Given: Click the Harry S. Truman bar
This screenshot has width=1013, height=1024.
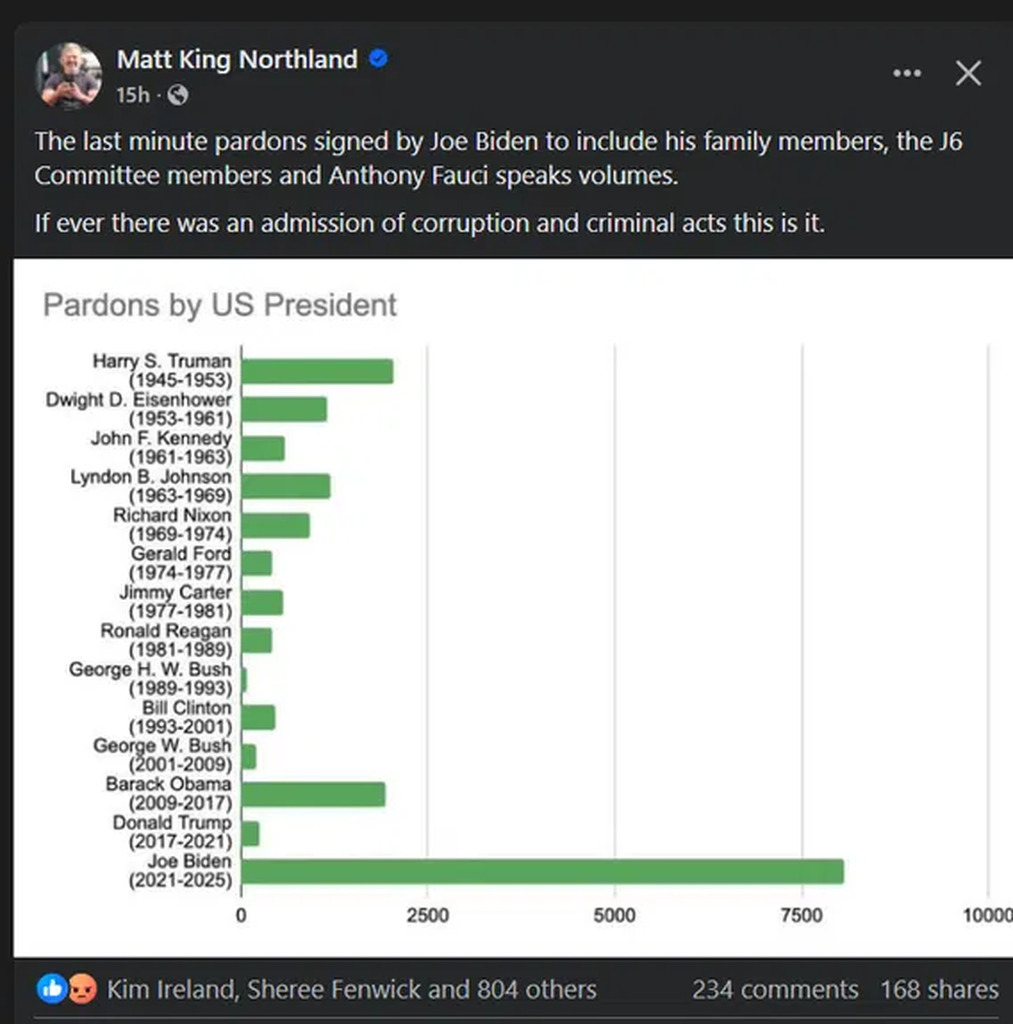Looking at the screenshot, I should coord(317,371).
